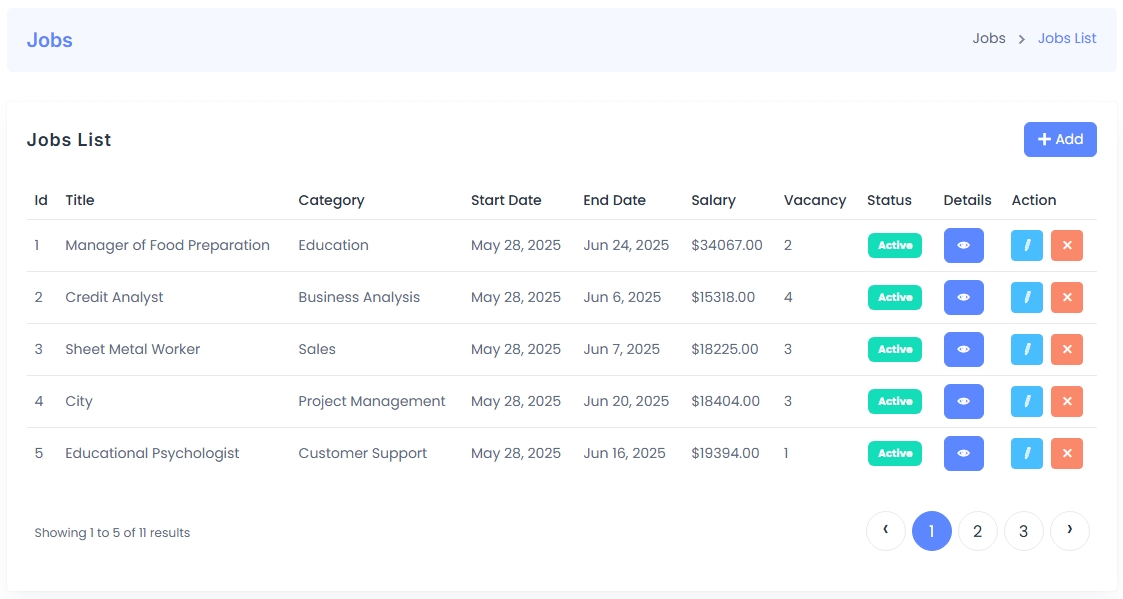Click the Jun 20, 2025 end date
Image resolution: width=1123 pixels, height=599 pixels.
tap(626, 401)
